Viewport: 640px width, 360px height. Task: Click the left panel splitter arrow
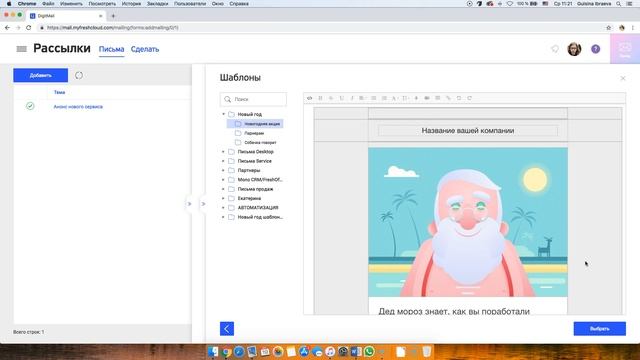pos(189,204)
